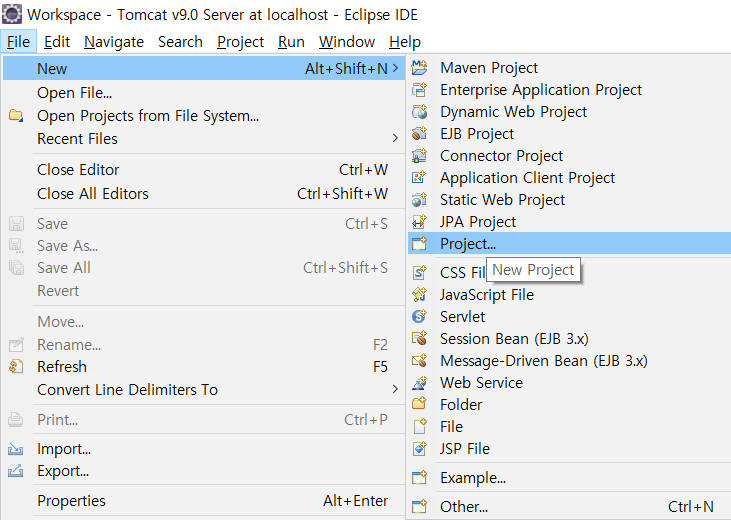Click the Eclipse IDE title bar icon
This screenshot has height=520, width=731.
12,14
